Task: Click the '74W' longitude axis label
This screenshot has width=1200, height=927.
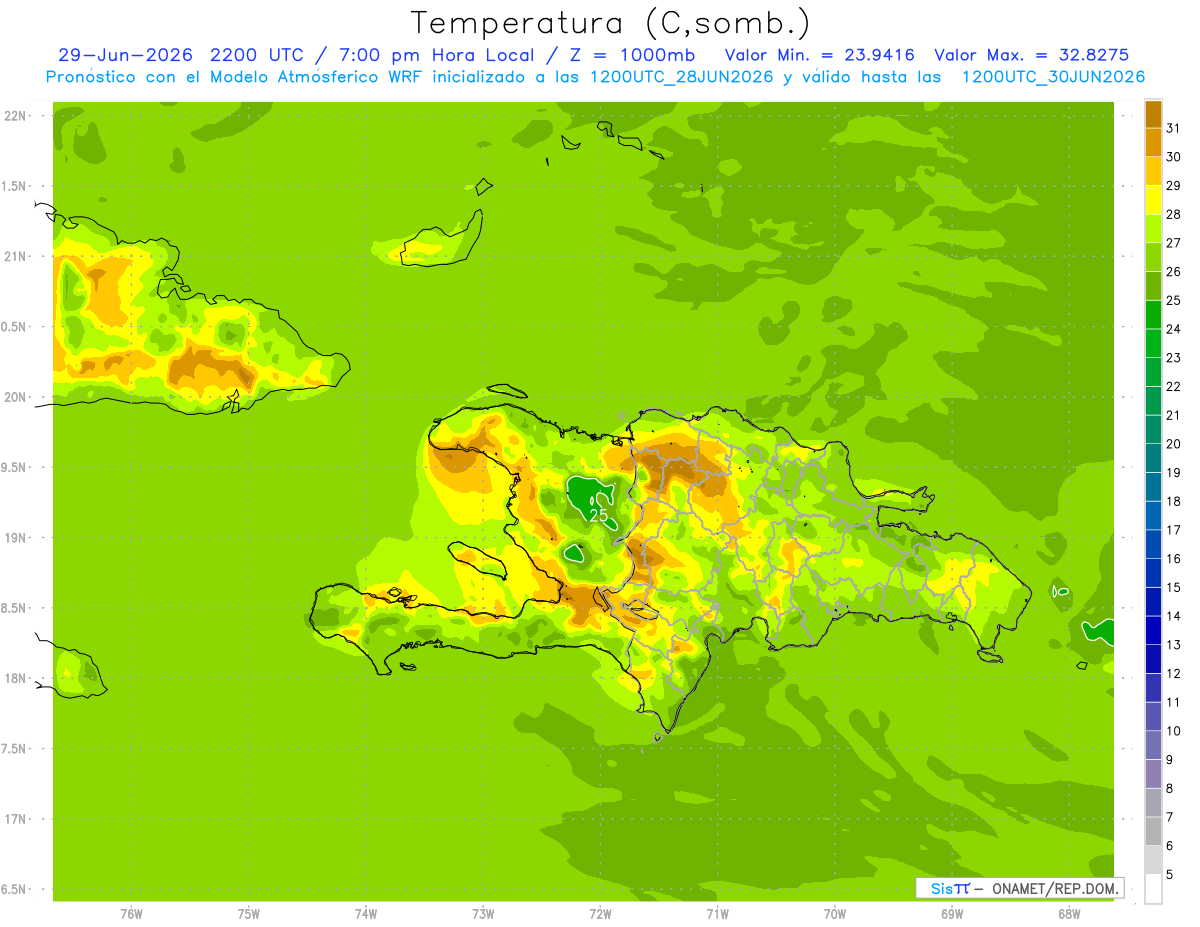Action: click(366, 914)
